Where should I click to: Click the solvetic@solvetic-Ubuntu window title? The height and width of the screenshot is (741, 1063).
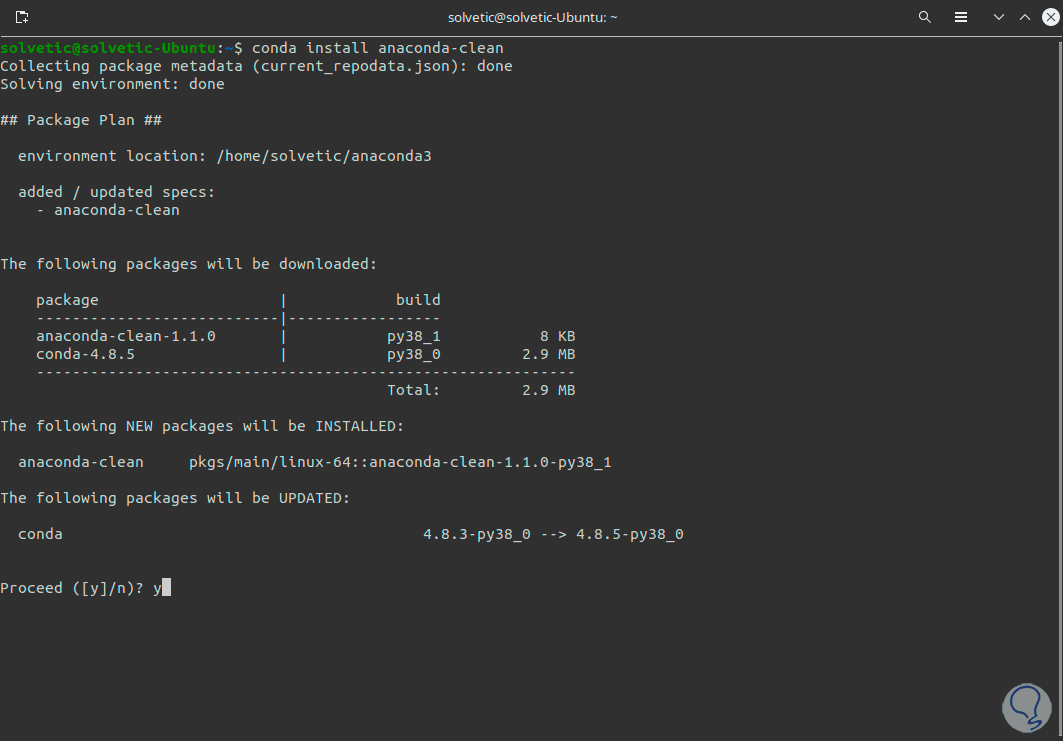tap(530, 17)
